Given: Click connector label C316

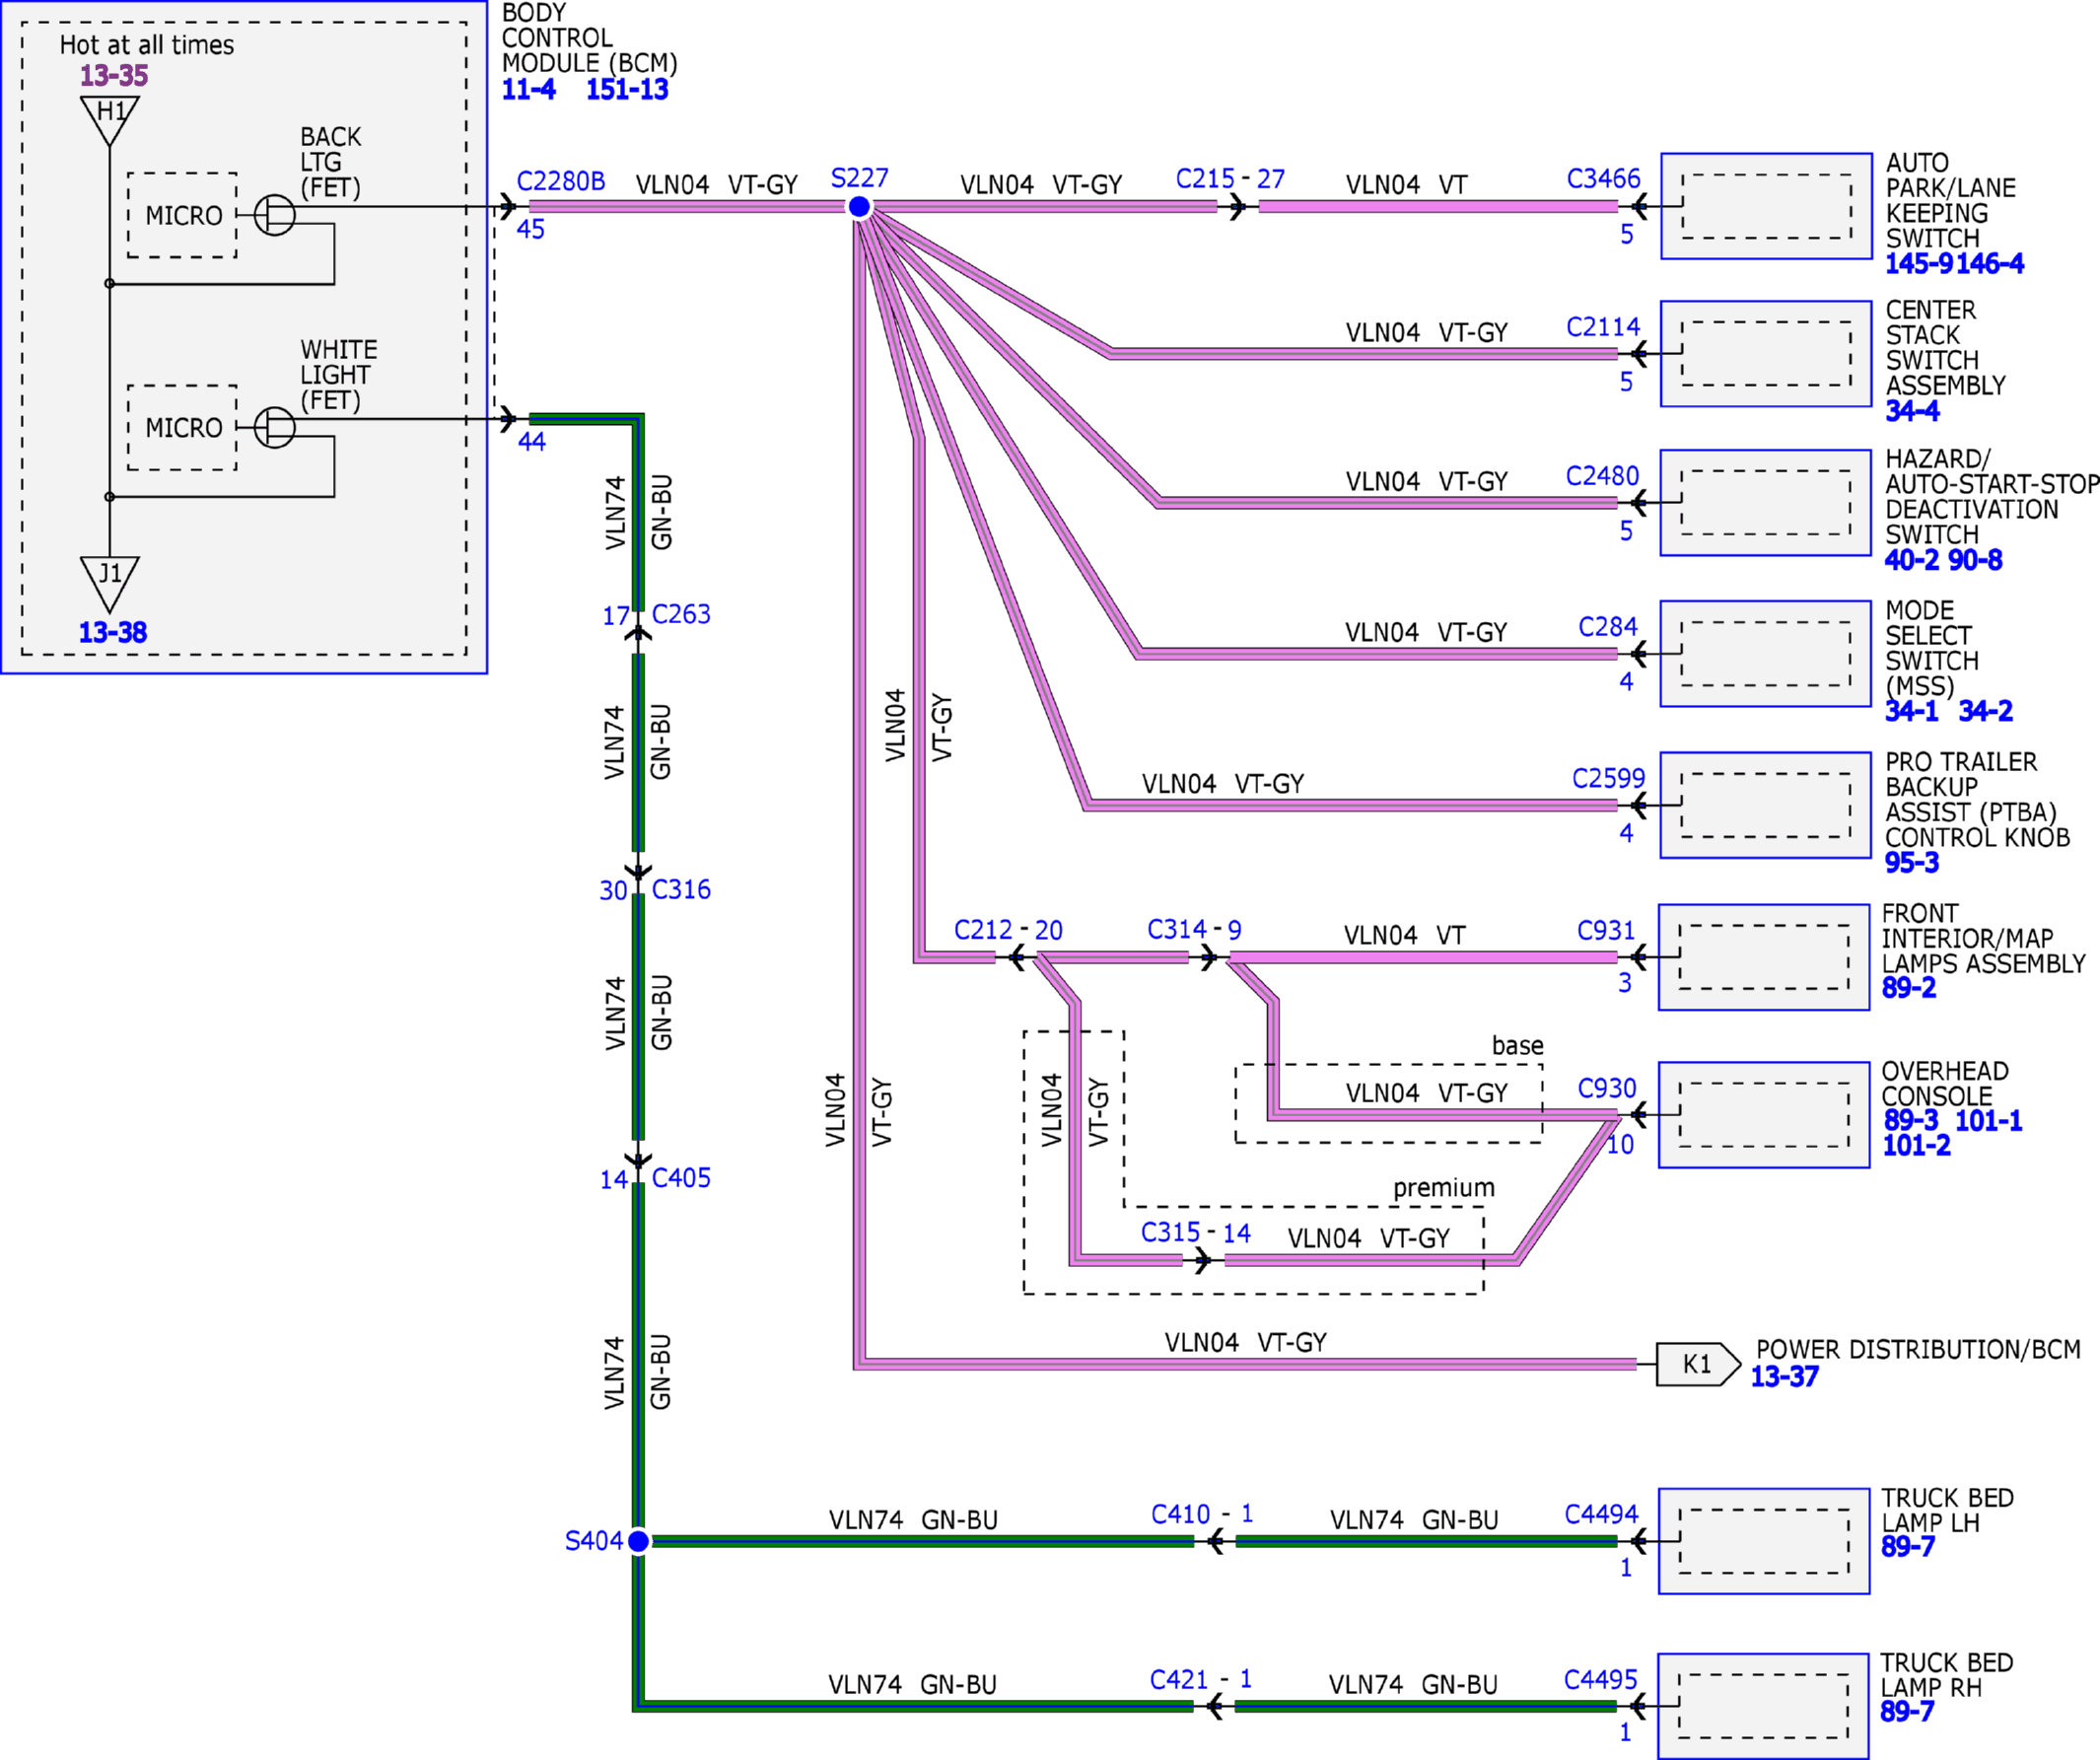Looking at the screenshot, I should pyautogui.click(x=681, y=890).
